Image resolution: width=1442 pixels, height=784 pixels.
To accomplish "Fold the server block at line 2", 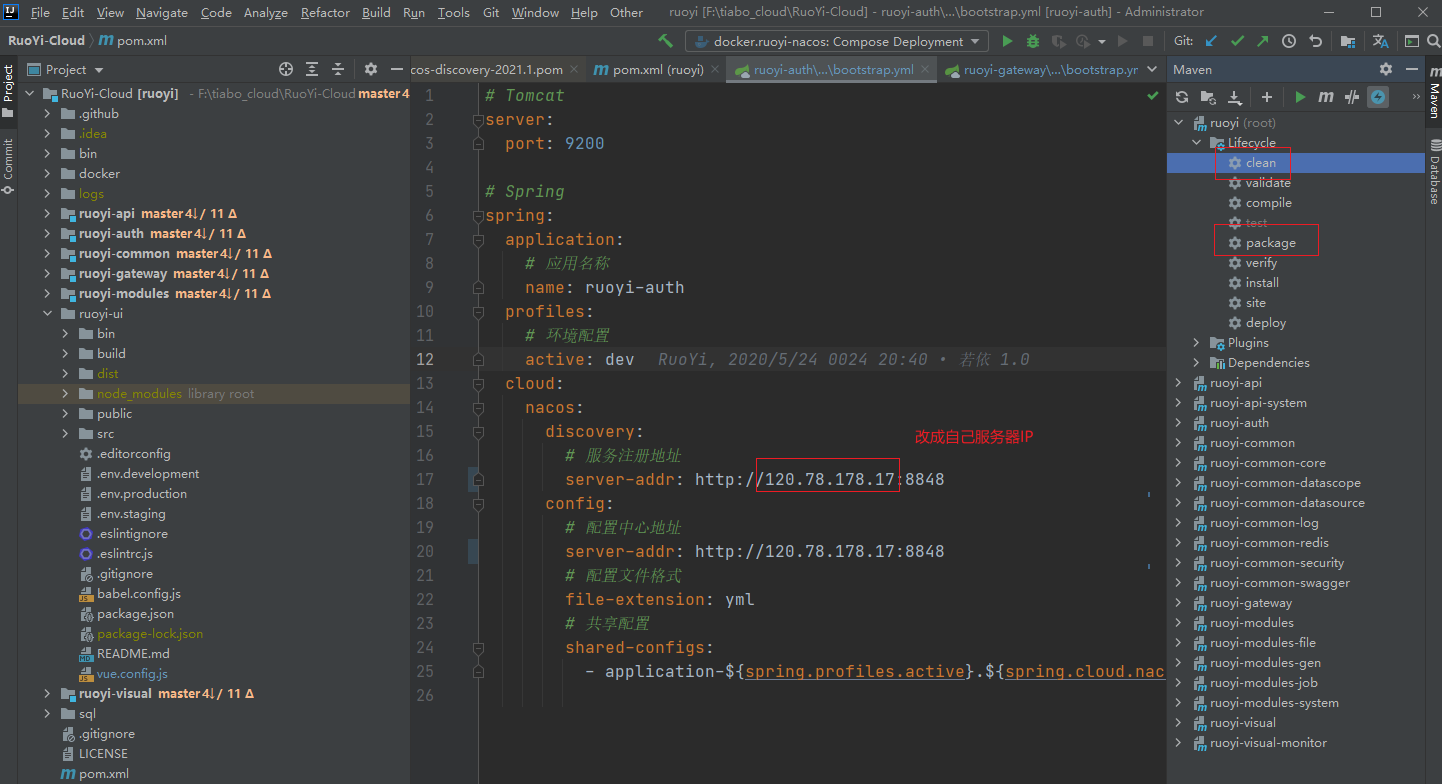I will [478, 119].
